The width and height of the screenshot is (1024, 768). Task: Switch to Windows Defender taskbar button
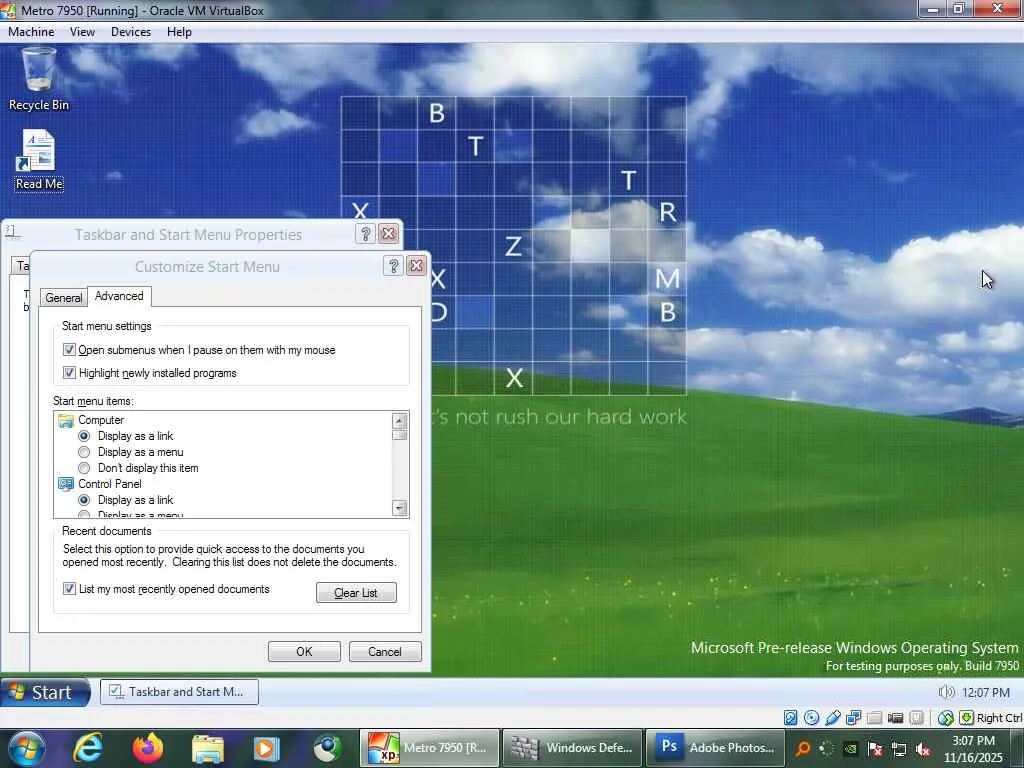point(572,748)
